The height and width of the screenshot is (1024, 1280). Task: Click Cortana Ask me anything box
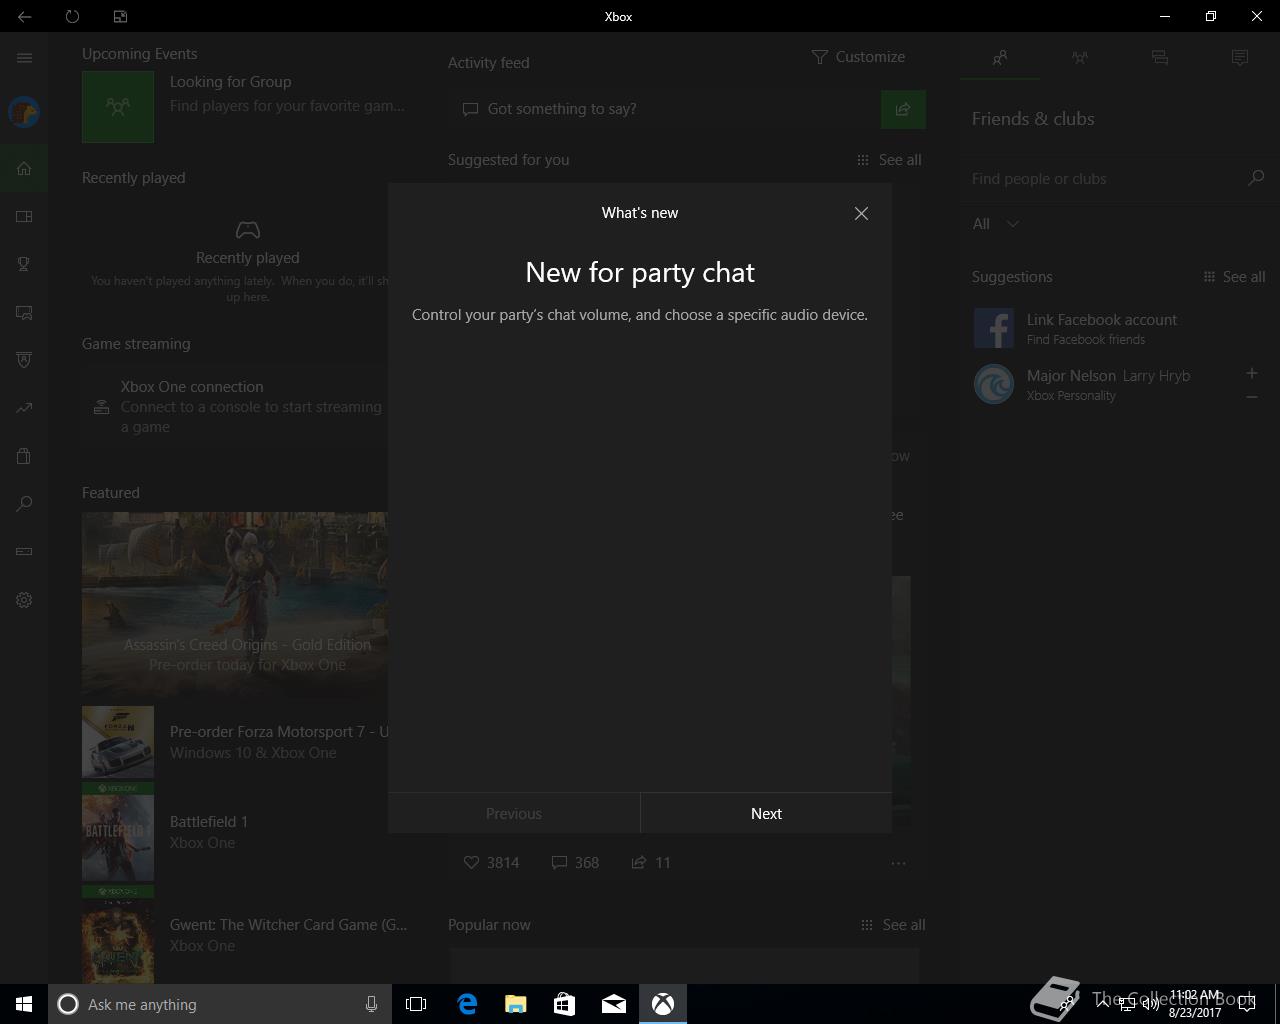click(x=219, y=1004)
